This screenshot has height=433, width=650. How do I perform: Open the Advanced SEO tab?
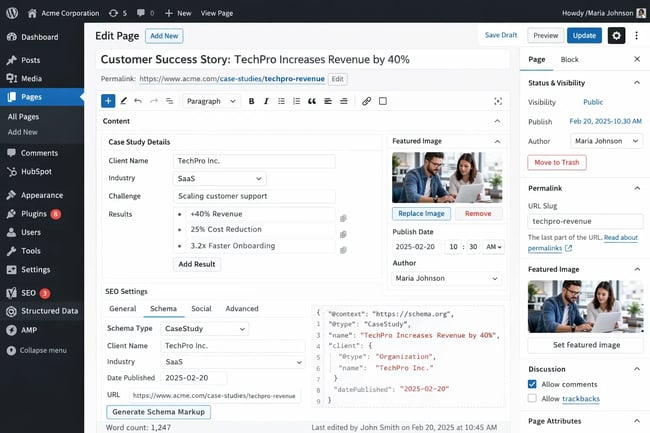(x=242, y=309)
